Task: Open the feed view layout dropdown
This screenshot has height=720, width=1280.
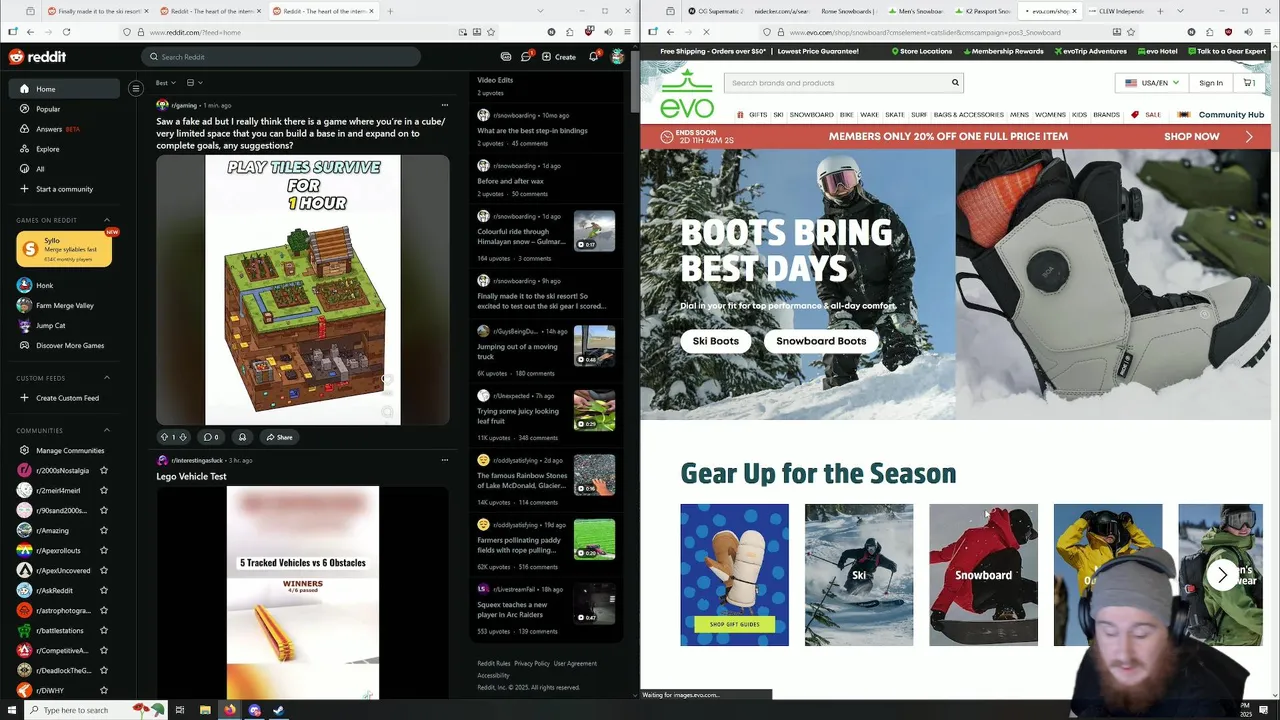Action: pyautogui.click(x=194, y=83)
